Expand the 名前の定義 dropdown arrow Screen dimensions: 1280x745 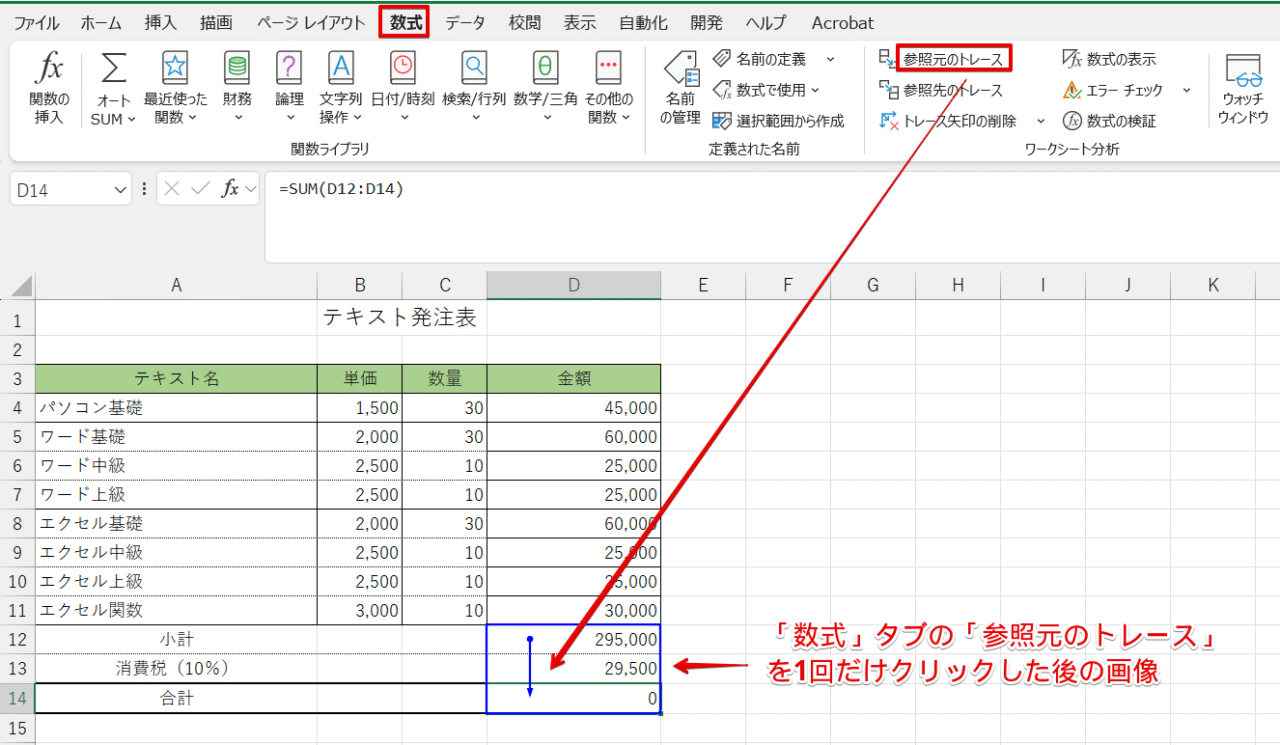pos(828,59)
